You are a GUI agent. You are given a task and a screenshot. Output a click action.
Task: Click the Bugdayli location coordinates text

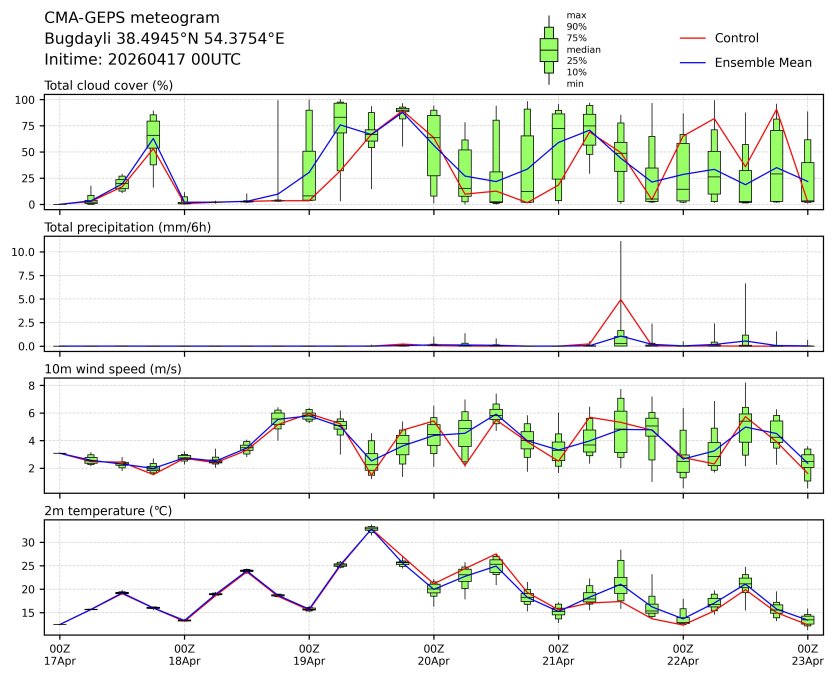164,39
